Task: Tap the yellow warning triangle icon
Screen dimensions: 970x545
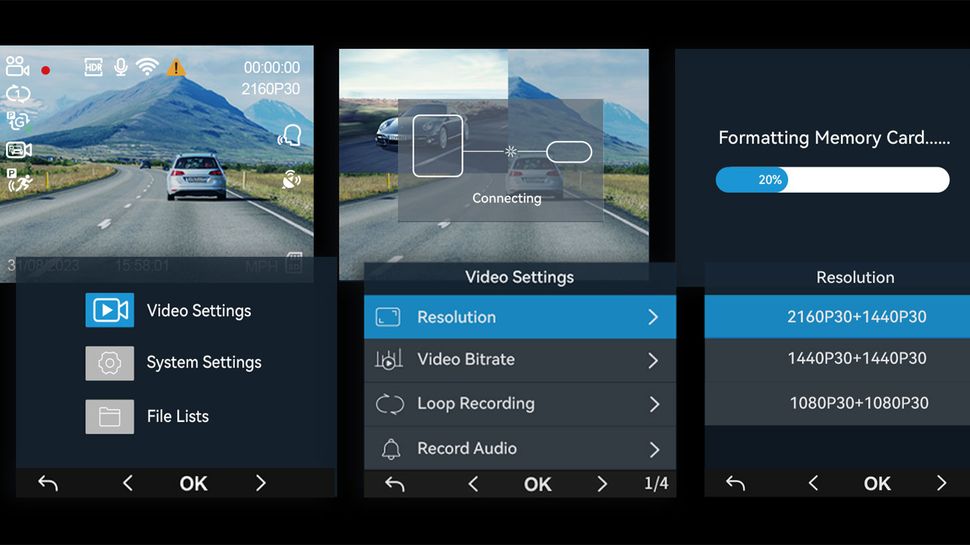Action: point(176,67)
